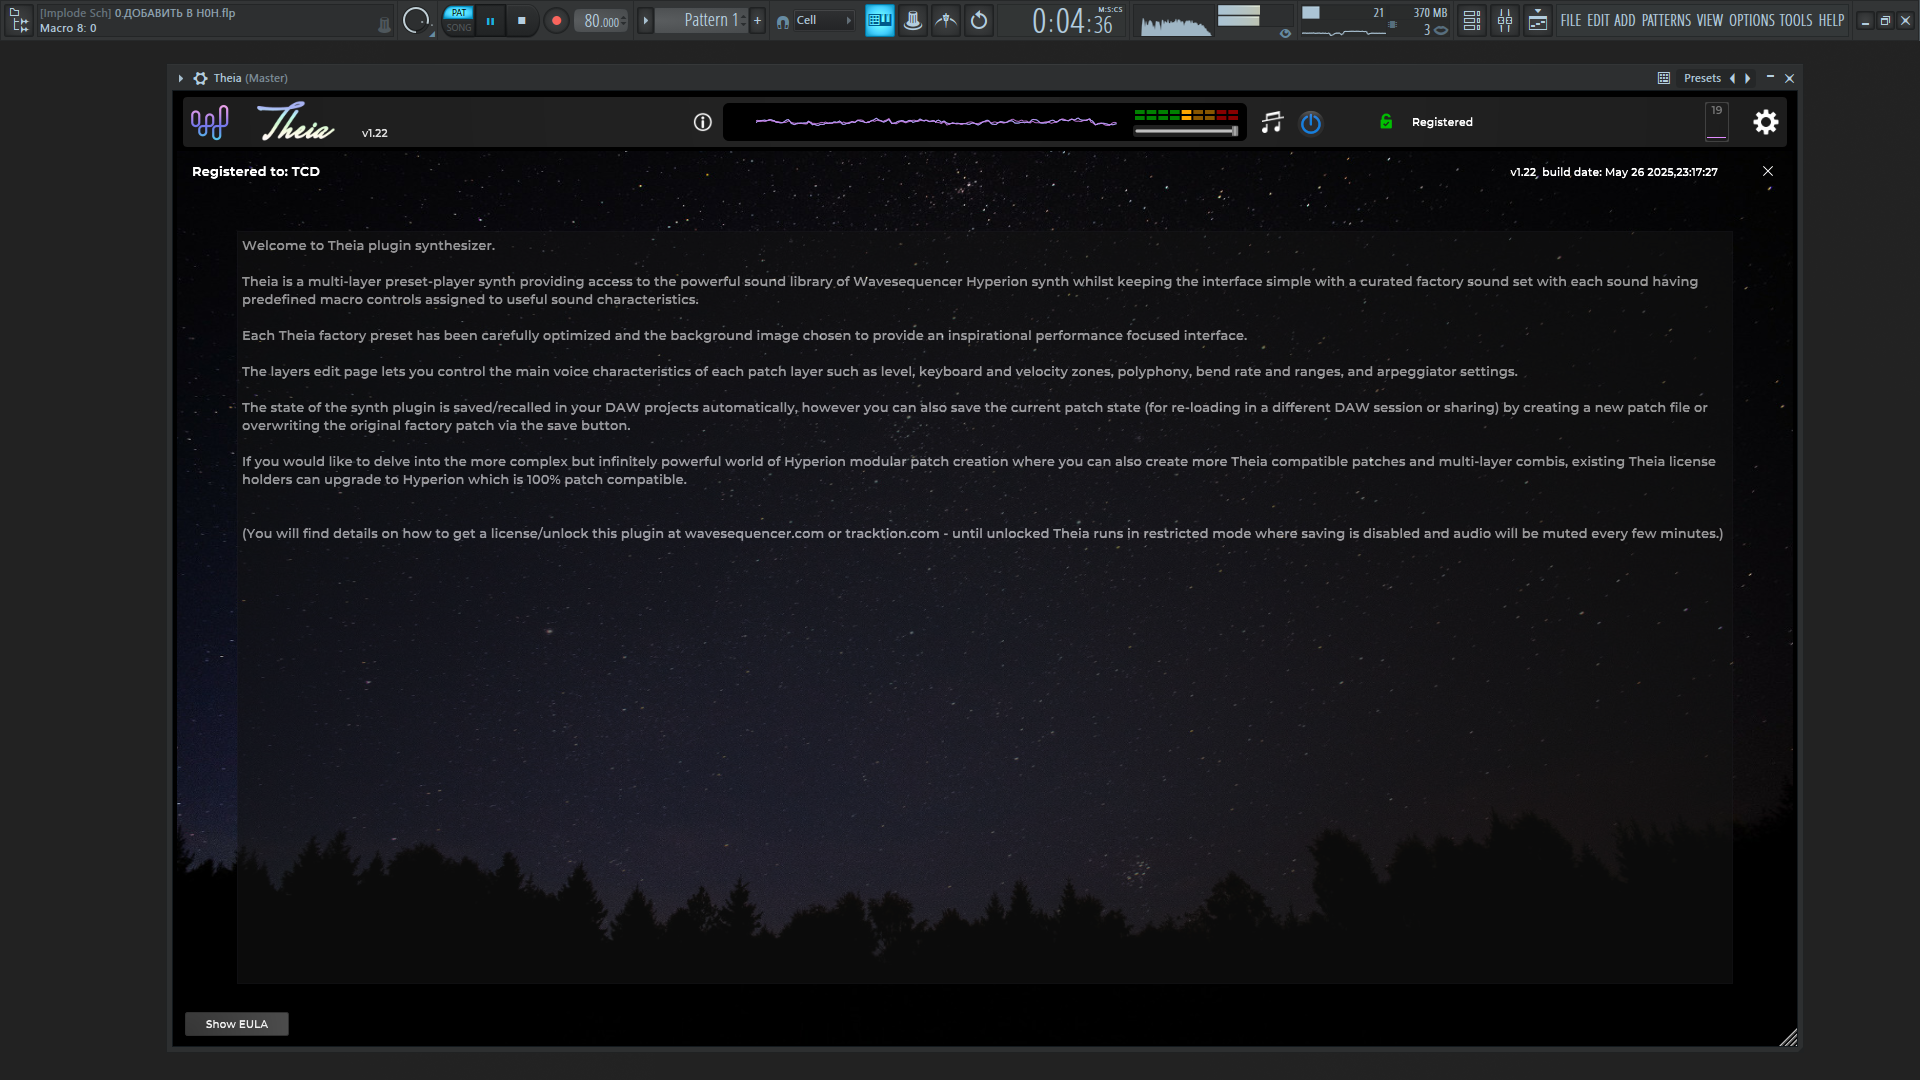Viewport: 1920px width, 1080px height.
Task: Click the music notes icon
Action: [x=1272, y=122]
